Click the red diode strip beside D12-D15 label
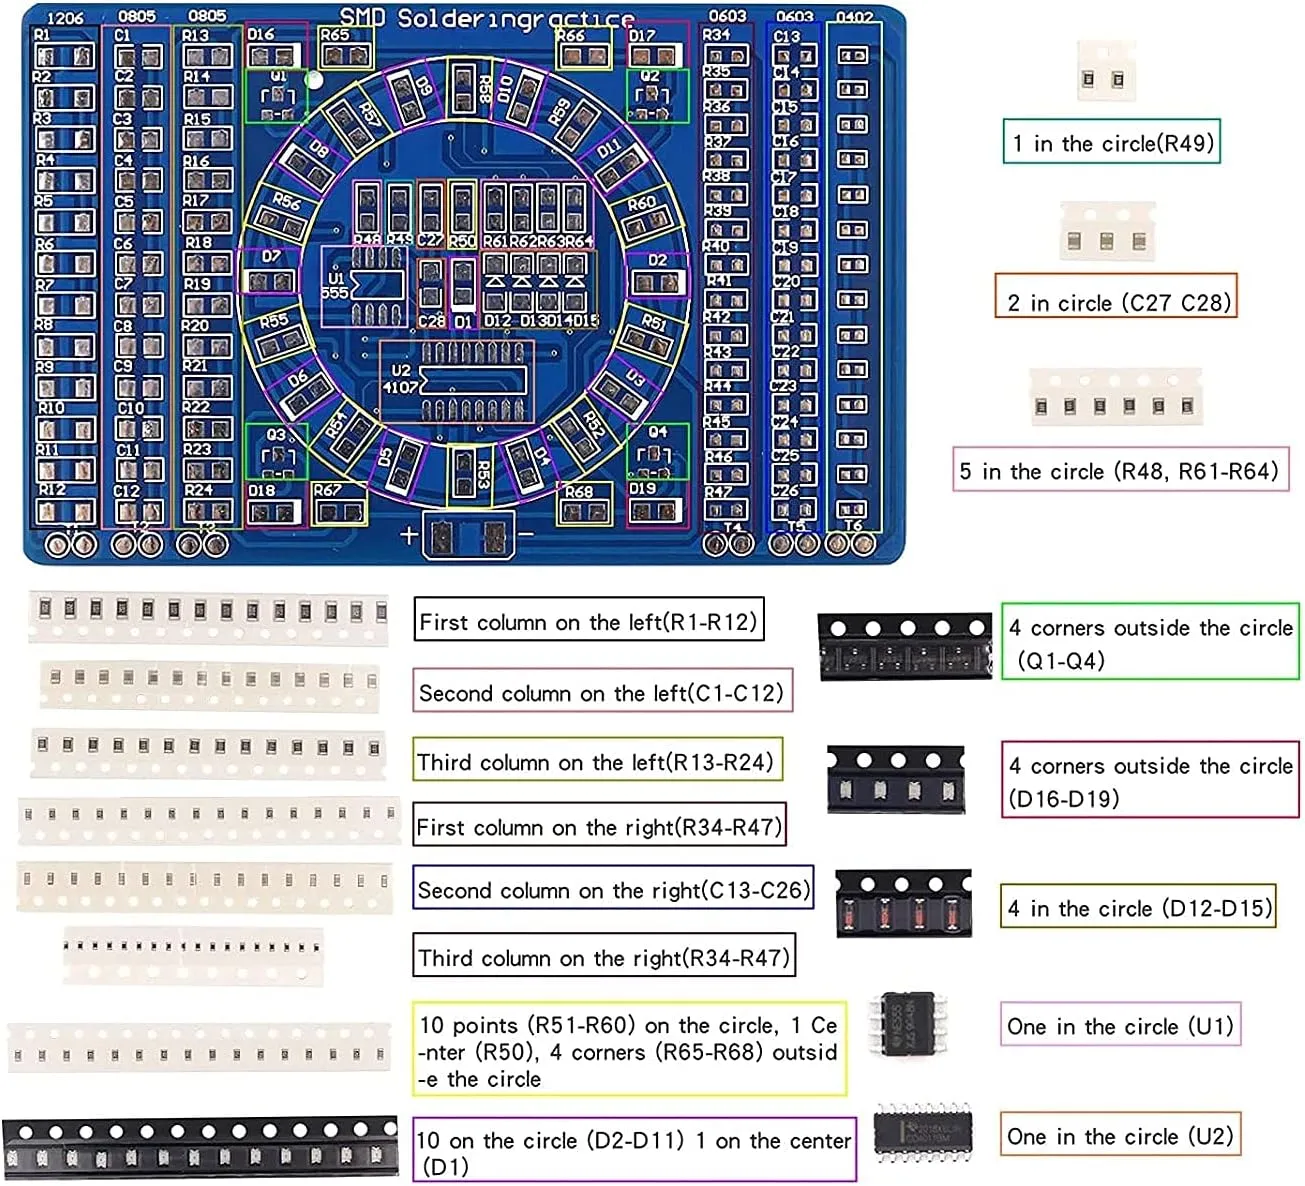The image size is (1305, 1186). pos(904,902)
